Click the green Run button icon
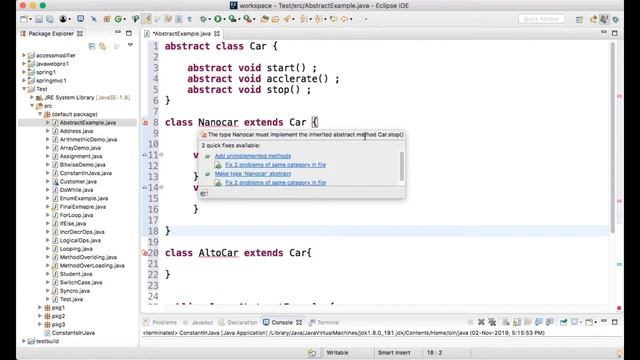640x360 pixels. coord(218,19)
